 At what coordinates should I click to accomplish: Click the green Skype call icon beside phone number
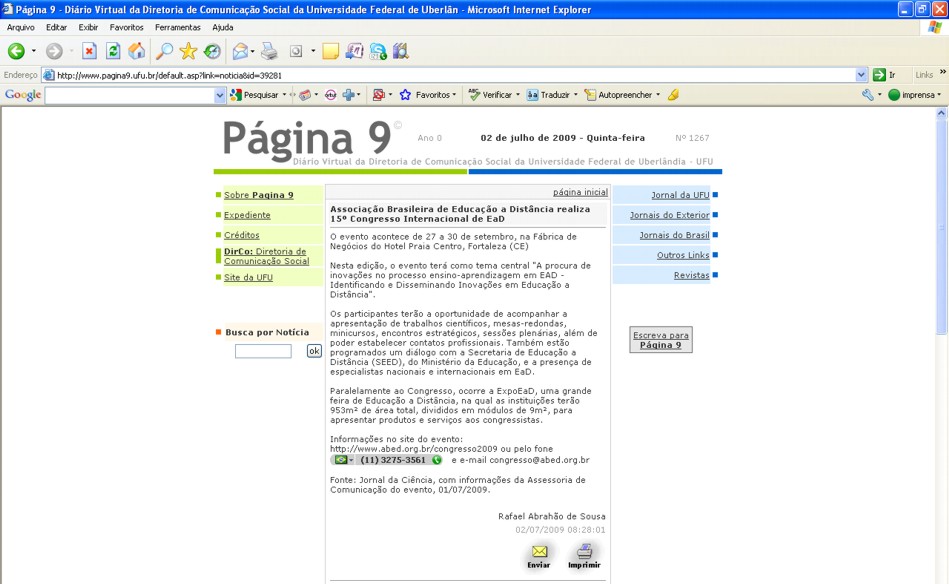pyautogui.click(x=437, y=460)
